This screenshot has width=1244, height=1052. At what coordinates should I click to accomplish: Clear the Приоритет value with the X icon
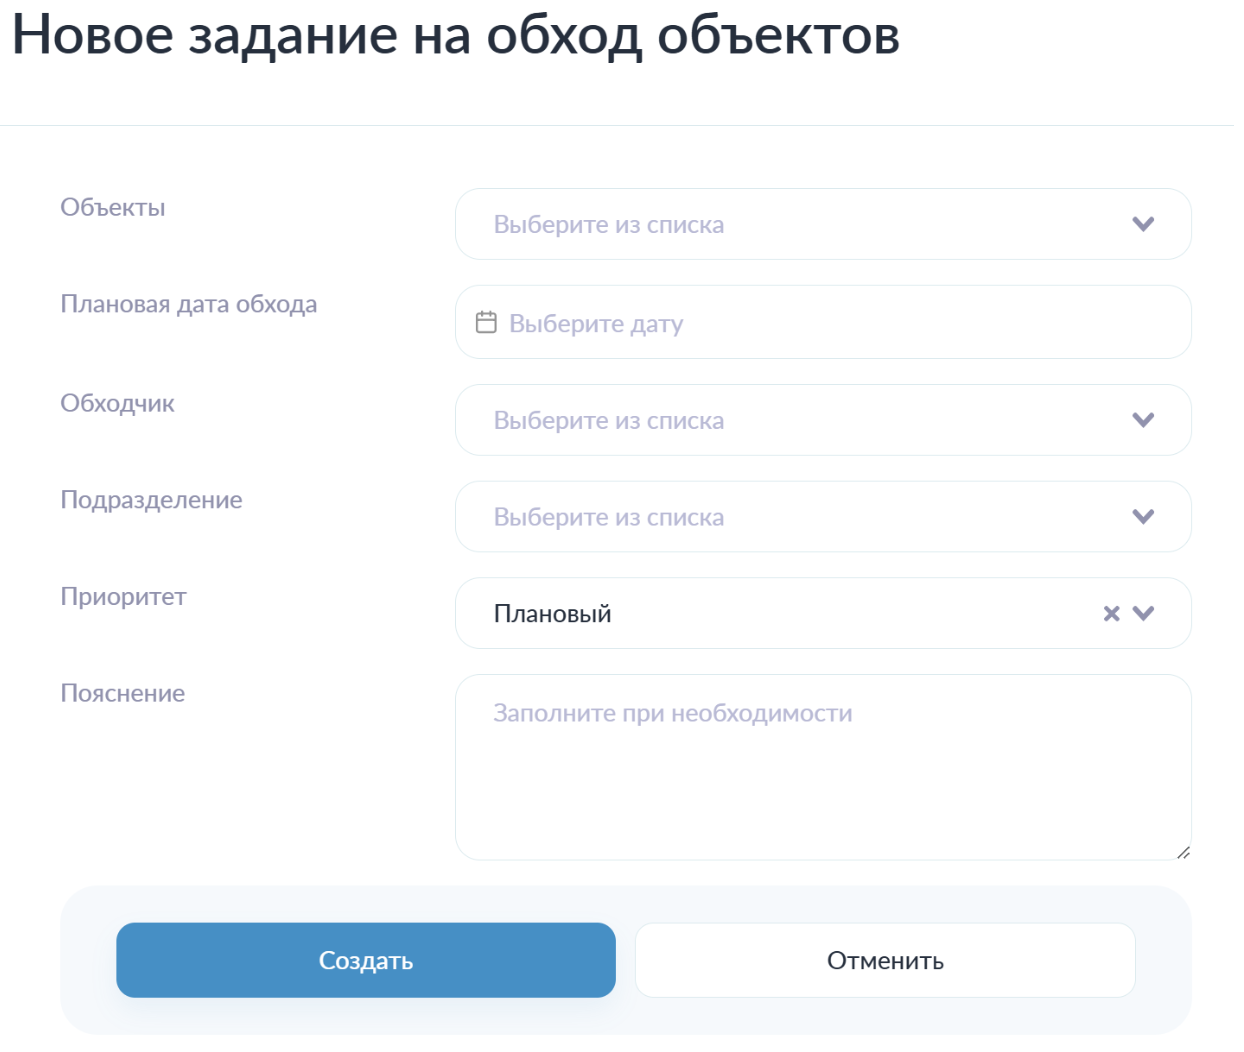[1111, 614]
